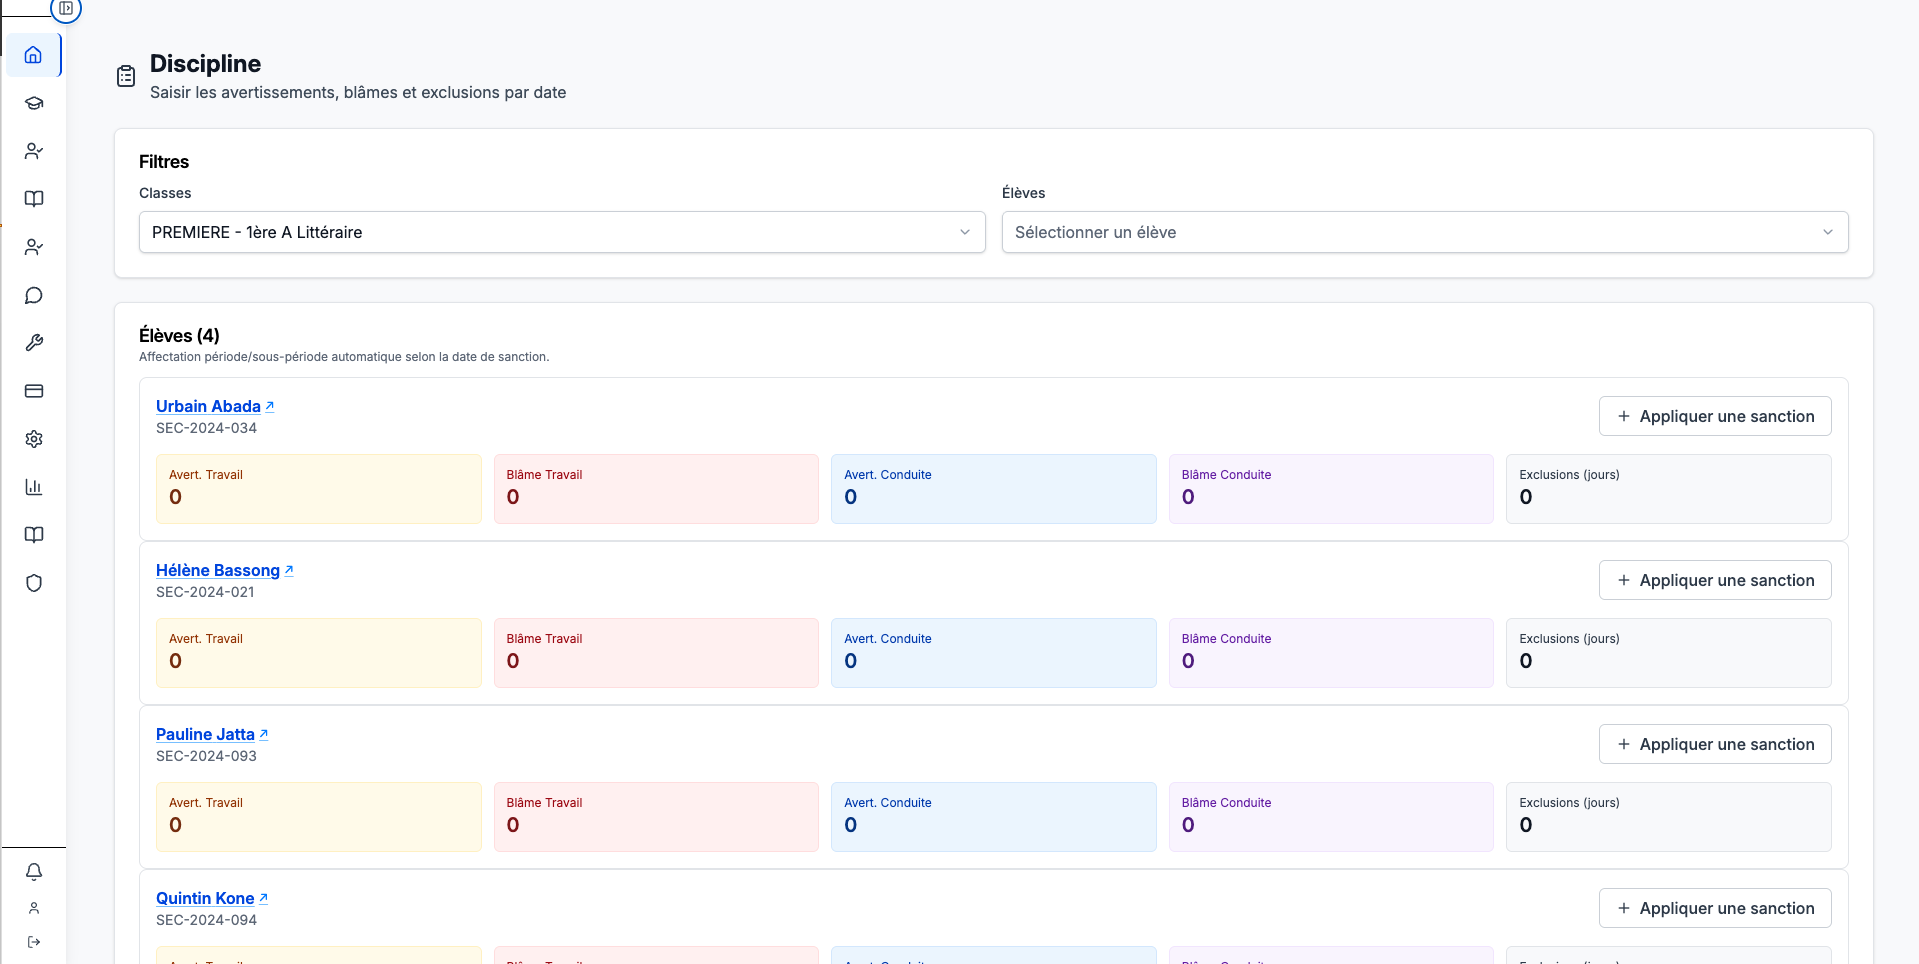The height and width of the screenshot is (964, 1919).
Task: Open the Classes dropdown PREMIERE 1ère A Littéraire
Action: (x=562, y=232)
